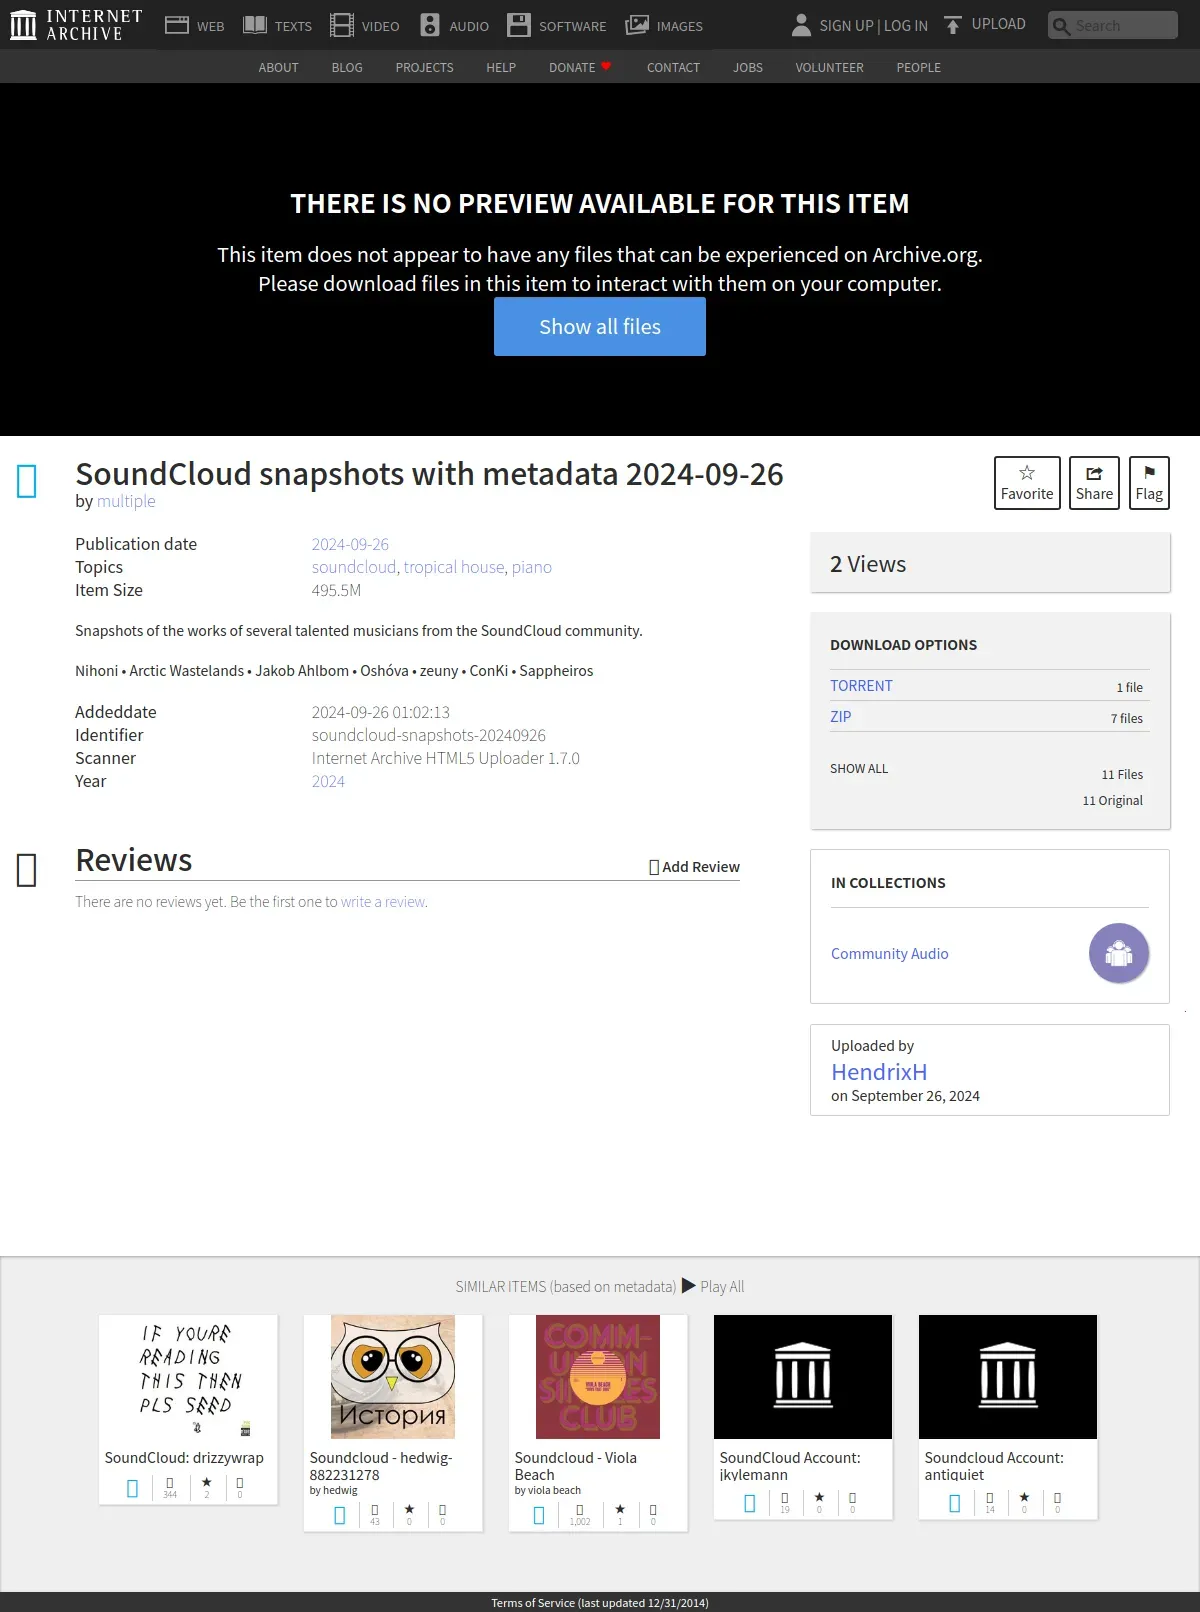Open the People menu item
This screenshot has height=1612, width=1200.
point(918,67)
